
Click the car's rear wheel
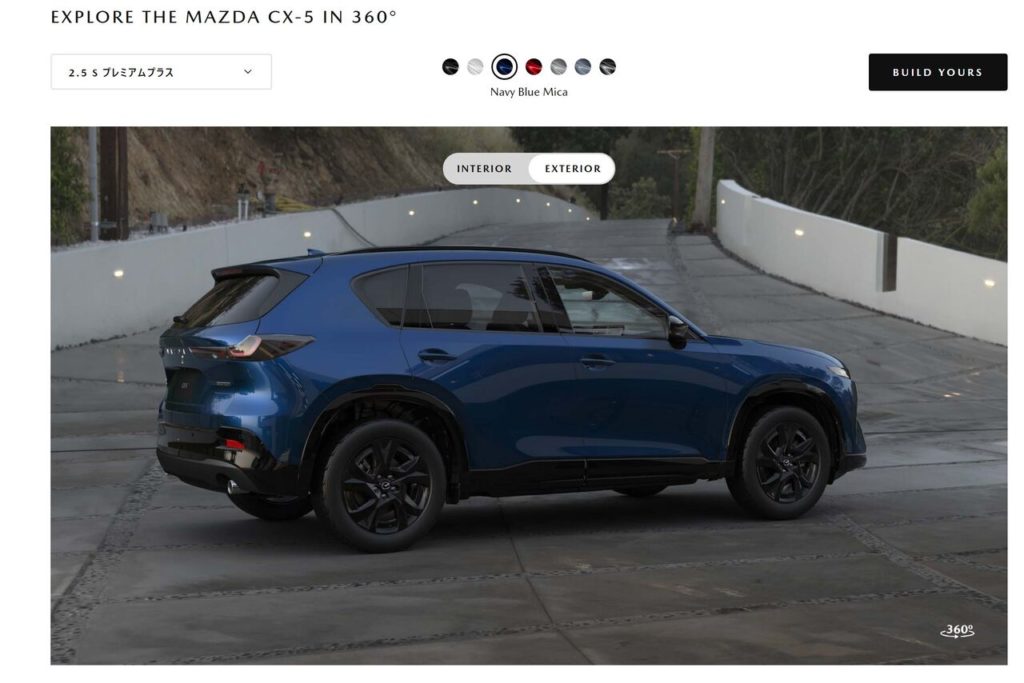385,485
